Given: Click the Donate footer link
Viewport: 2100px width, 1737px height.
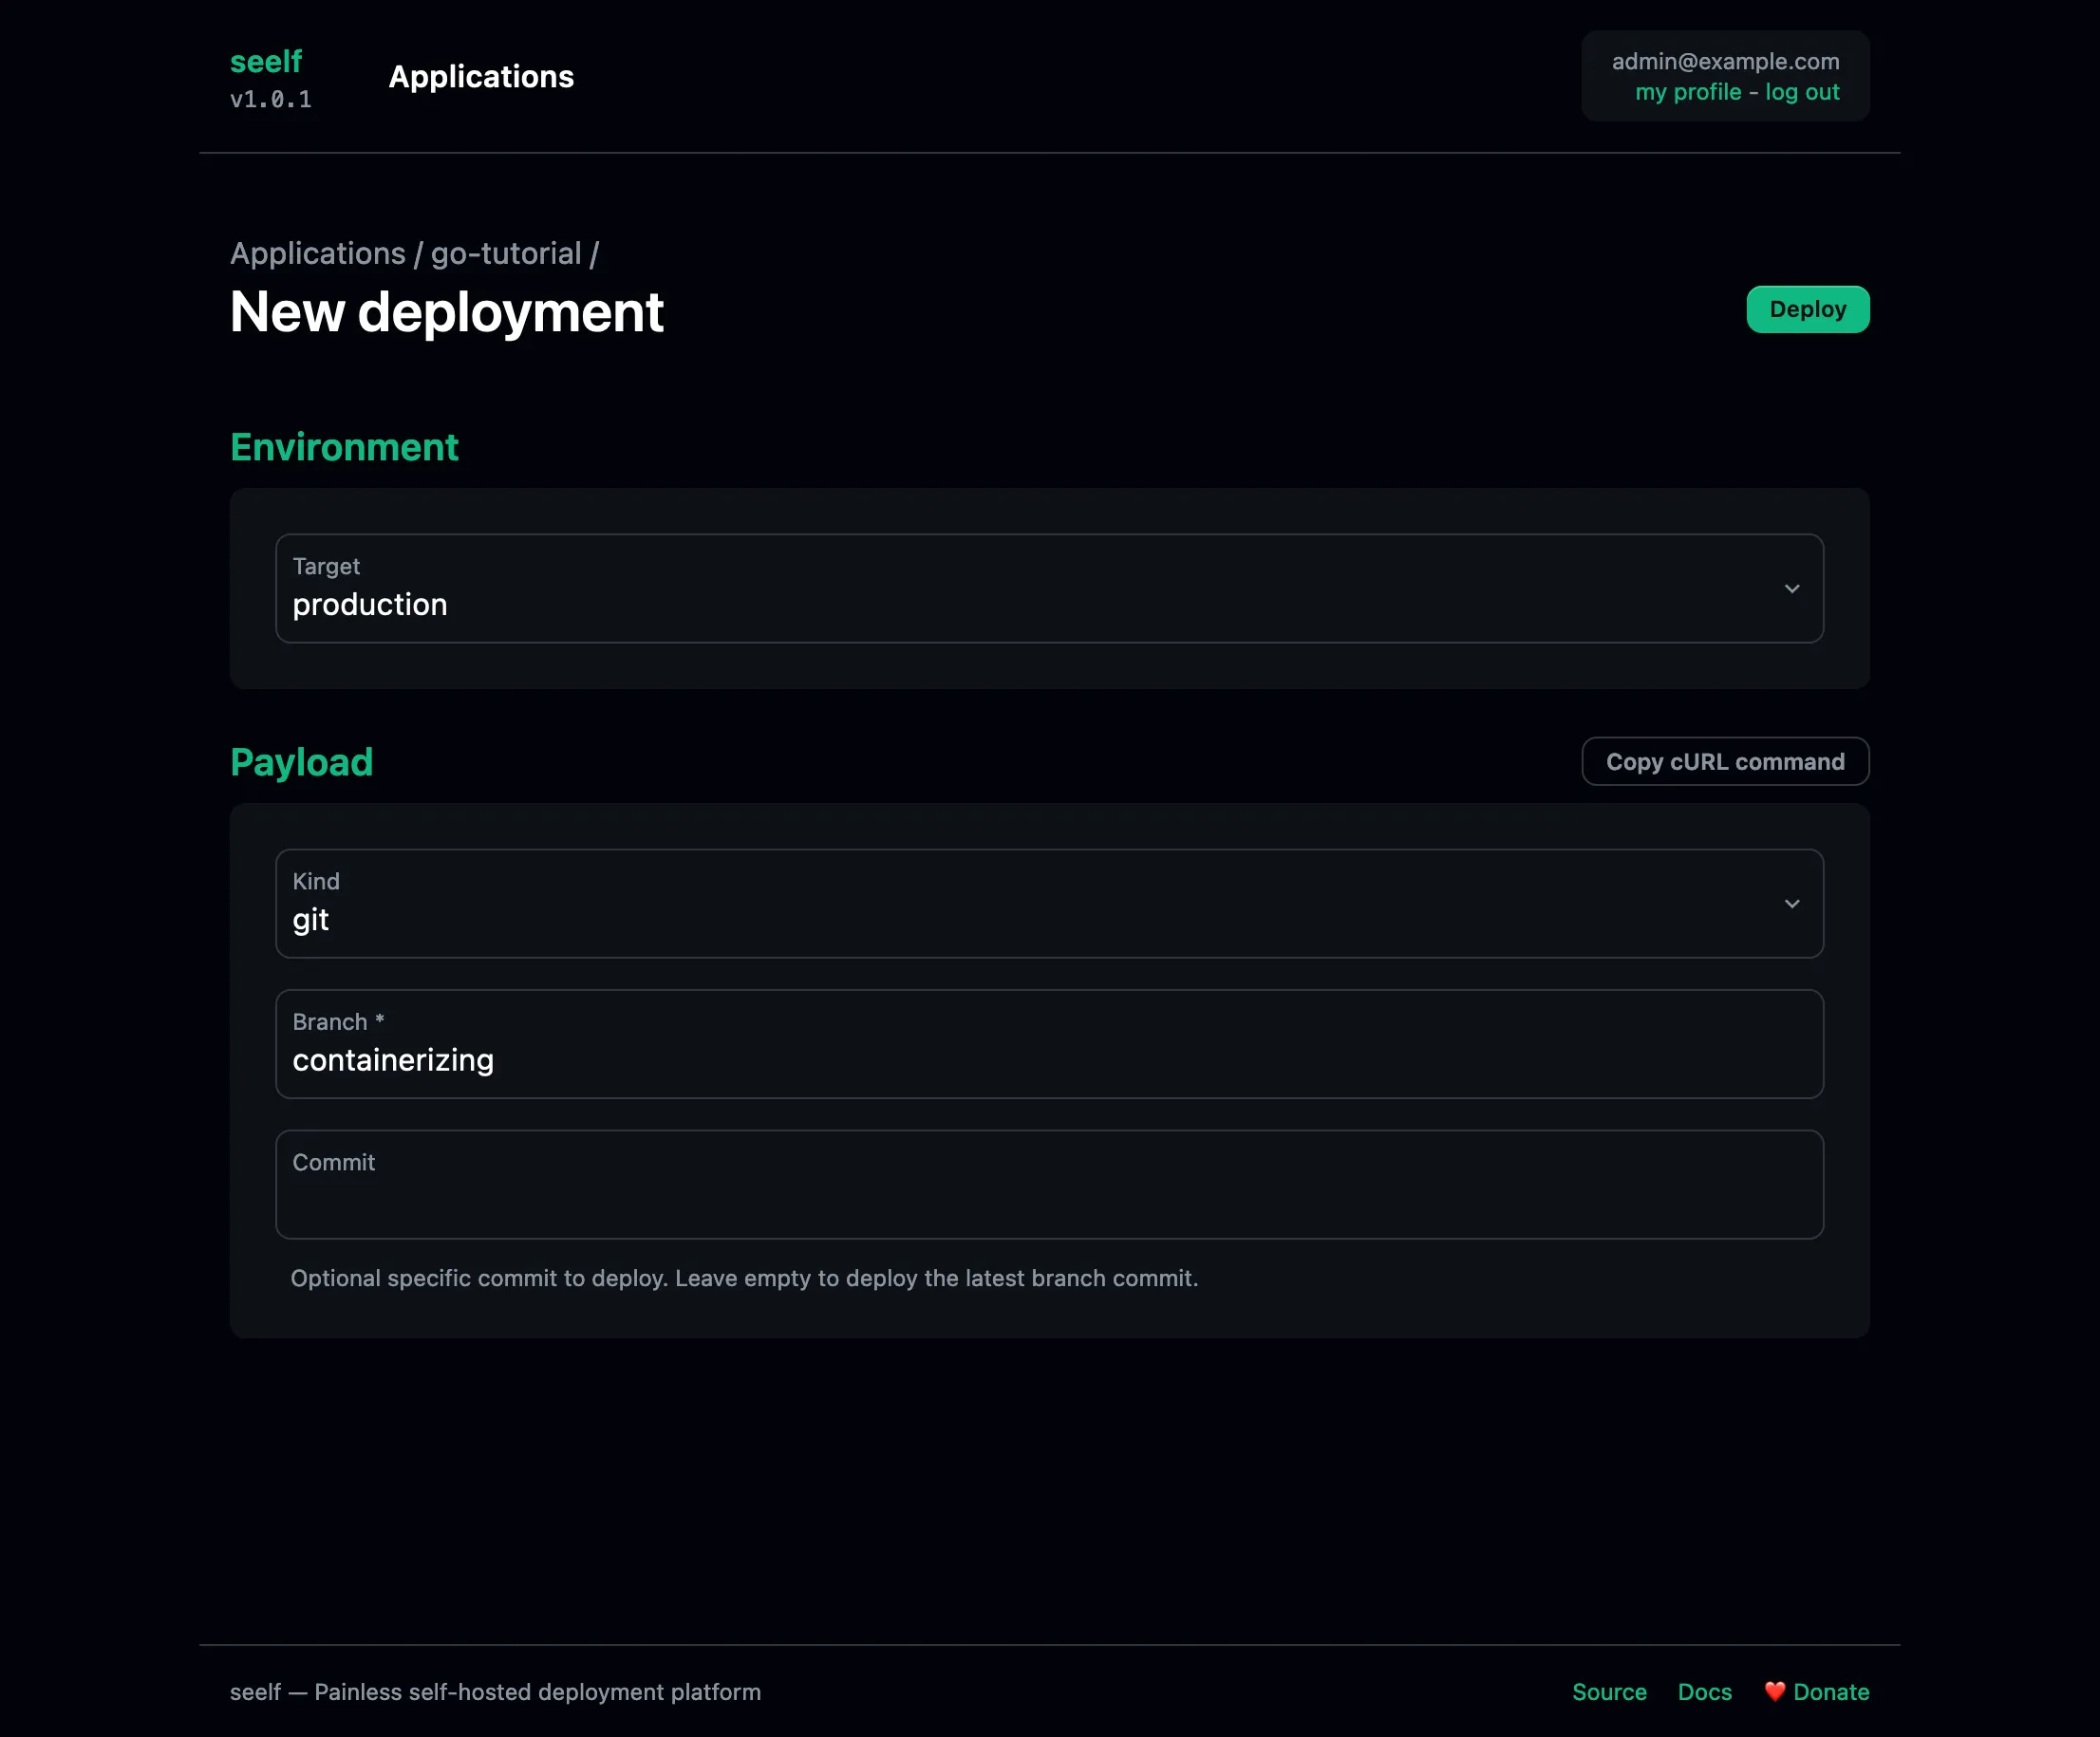Looking at the screenshot, I should [x=1831, y=1691].
